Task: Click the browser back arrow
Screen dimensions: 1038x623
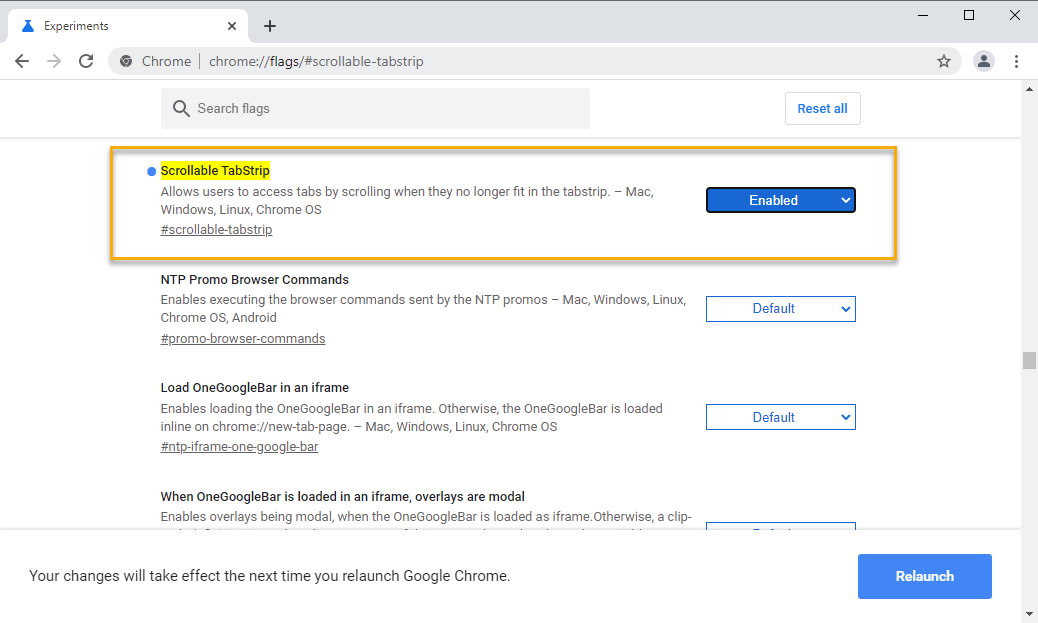Action: coord(22,61)
